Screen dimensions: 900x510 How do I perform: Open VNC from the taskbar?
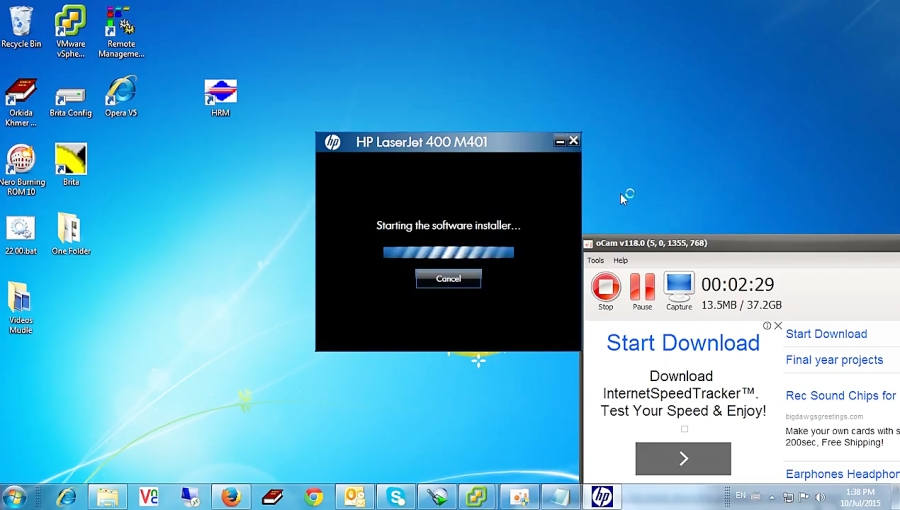pyautogui.click(x=149, y=496)
